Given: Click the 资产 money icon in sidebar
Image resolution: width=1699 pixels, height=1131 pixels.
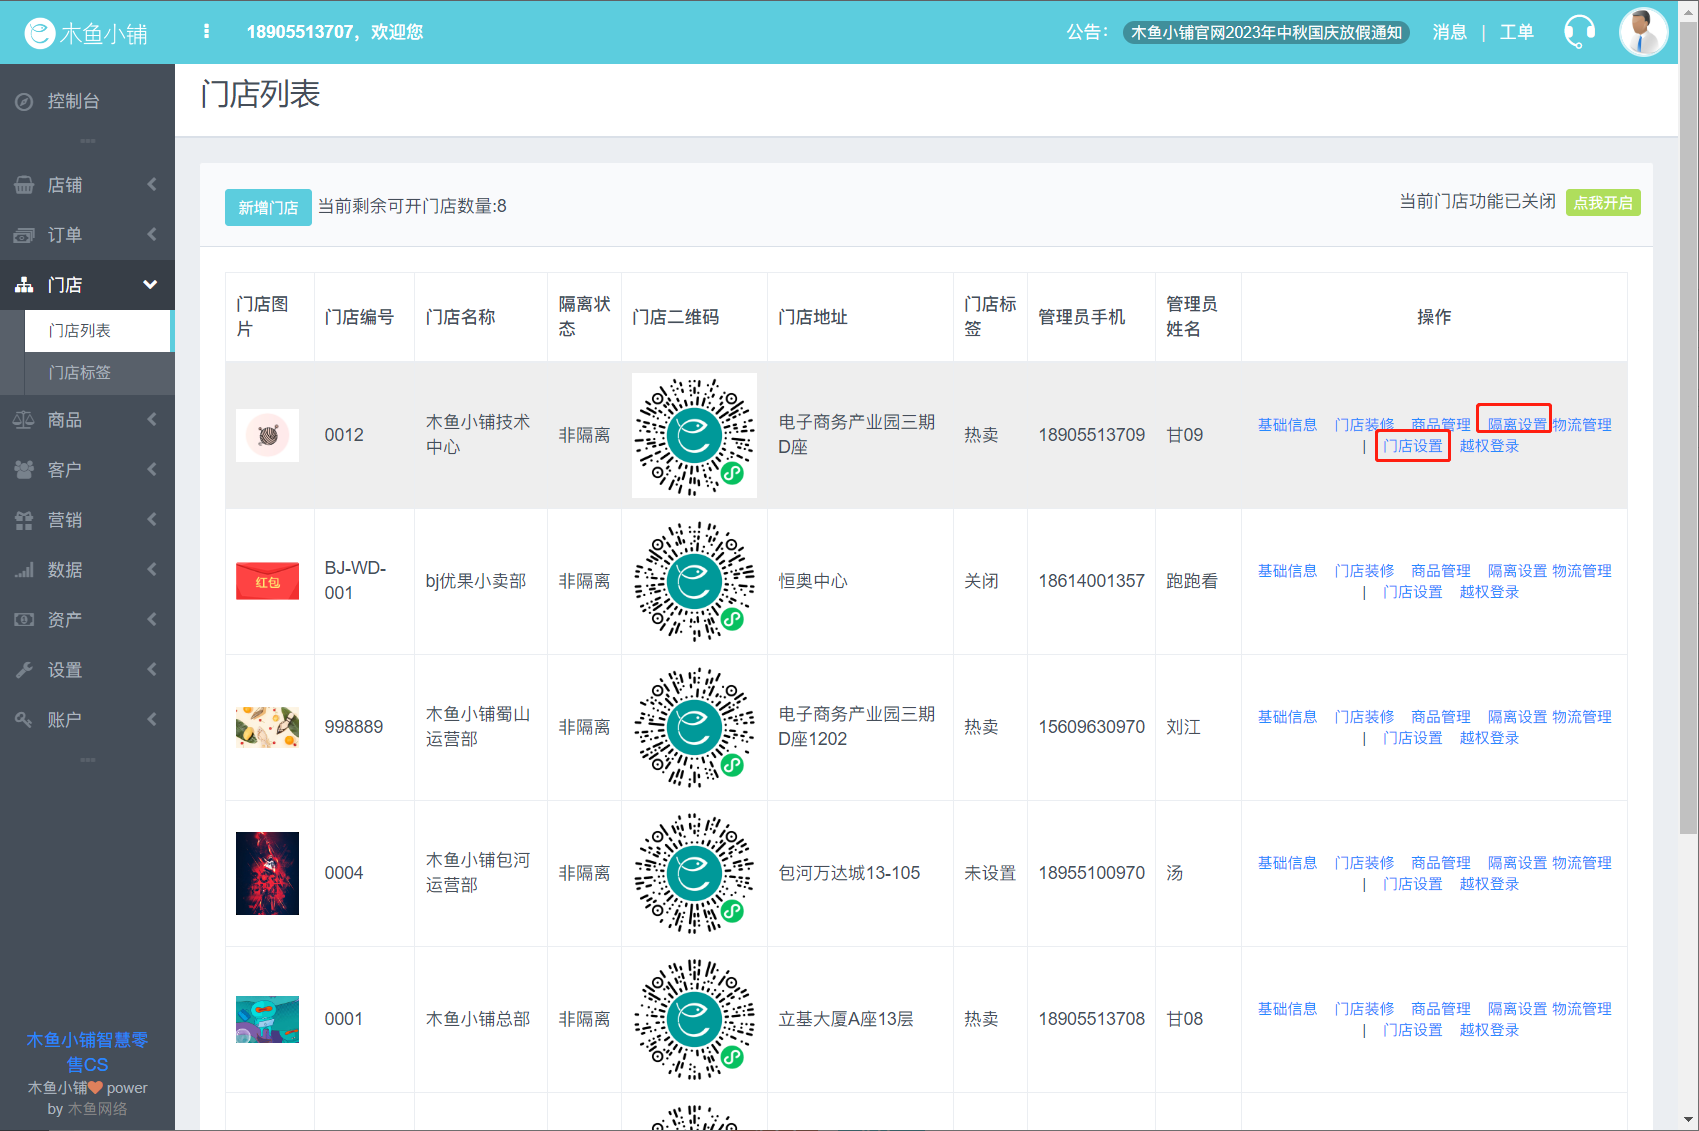Looking at the screenshot, I should (24, 620).
